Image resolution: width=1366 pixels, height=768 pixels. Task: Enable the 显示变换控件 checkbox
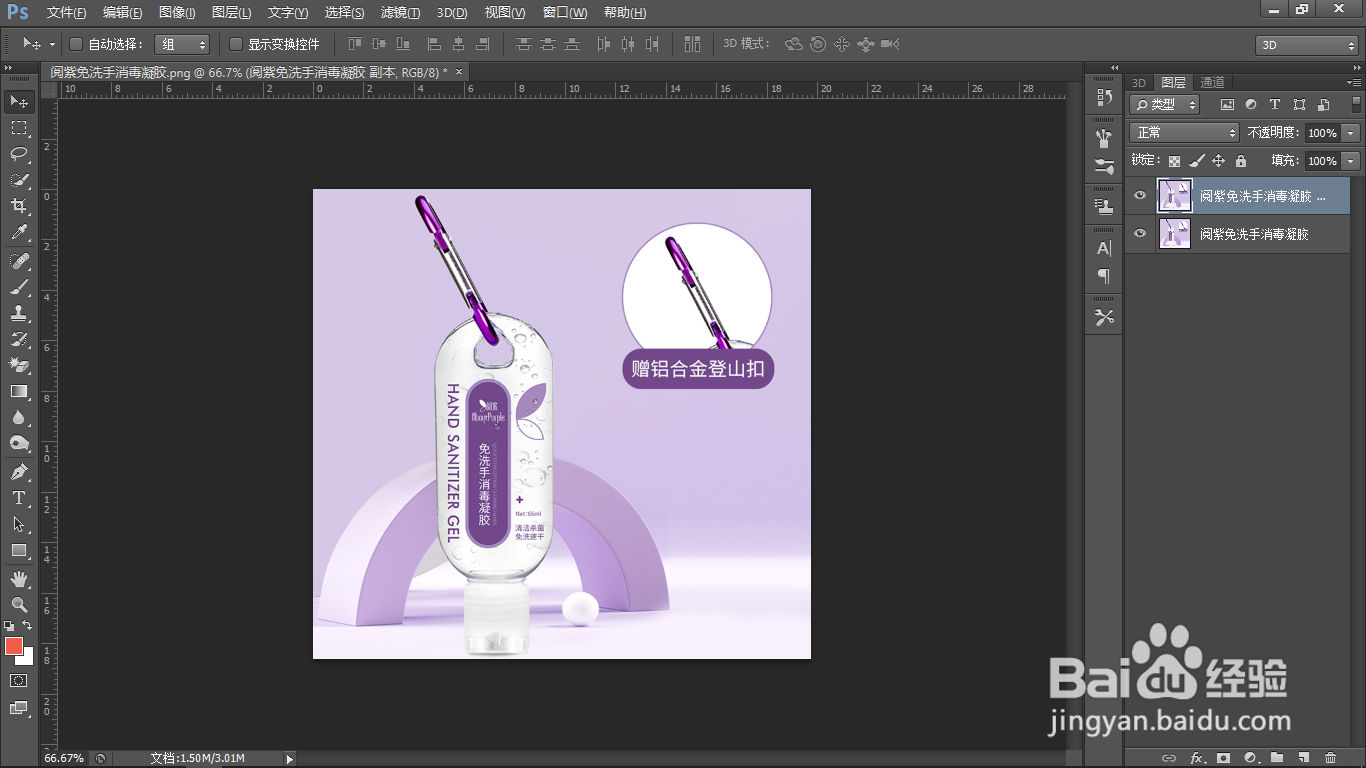(236, 44)
